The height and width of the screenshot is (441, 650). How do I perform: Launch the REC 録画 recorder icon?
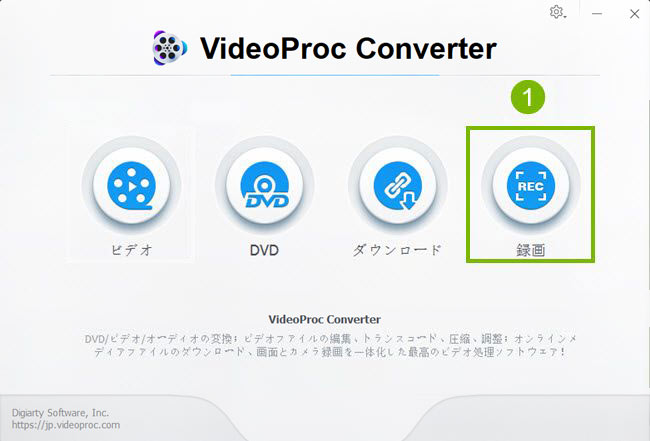531,185
